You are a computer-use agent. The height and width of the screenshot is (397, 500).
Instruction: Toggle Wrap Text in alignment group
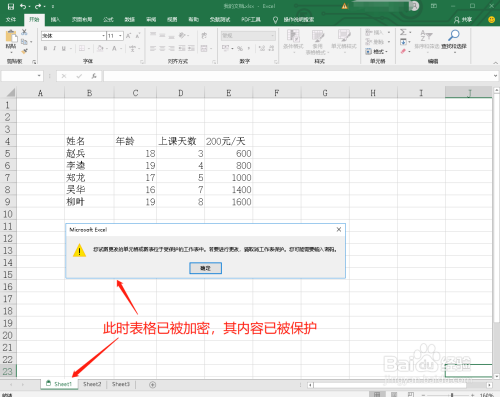pyautogui.click(x=204, y=35)
